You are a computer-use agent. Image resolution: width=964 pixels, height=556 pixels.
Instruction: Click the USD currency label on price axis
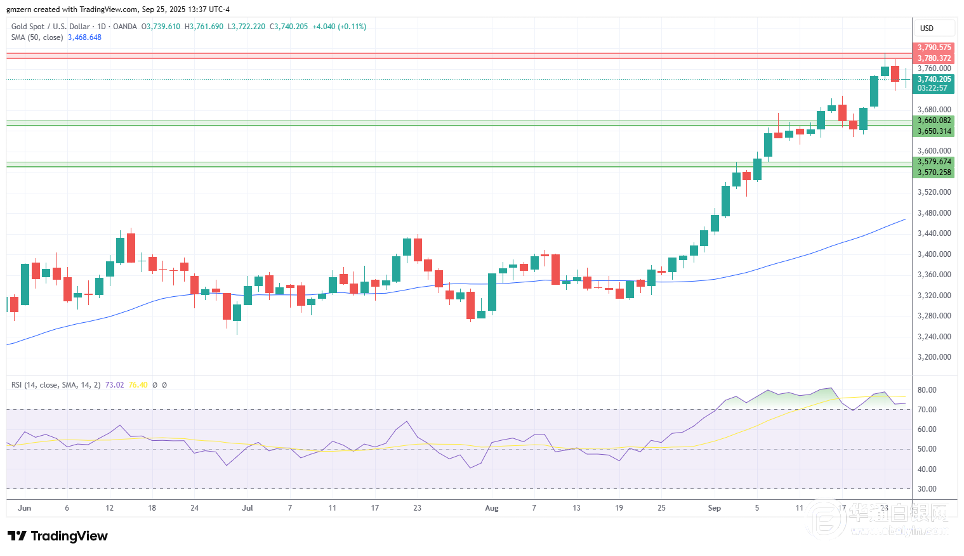(x=926, y=27)
